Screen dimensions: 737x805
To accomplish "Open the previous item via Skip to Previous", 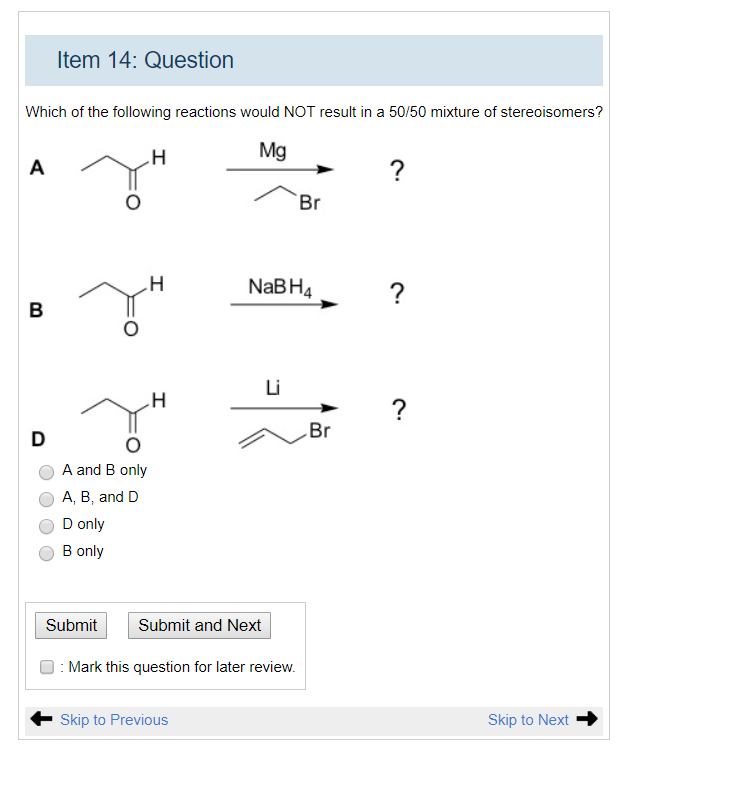I will 113,719.
